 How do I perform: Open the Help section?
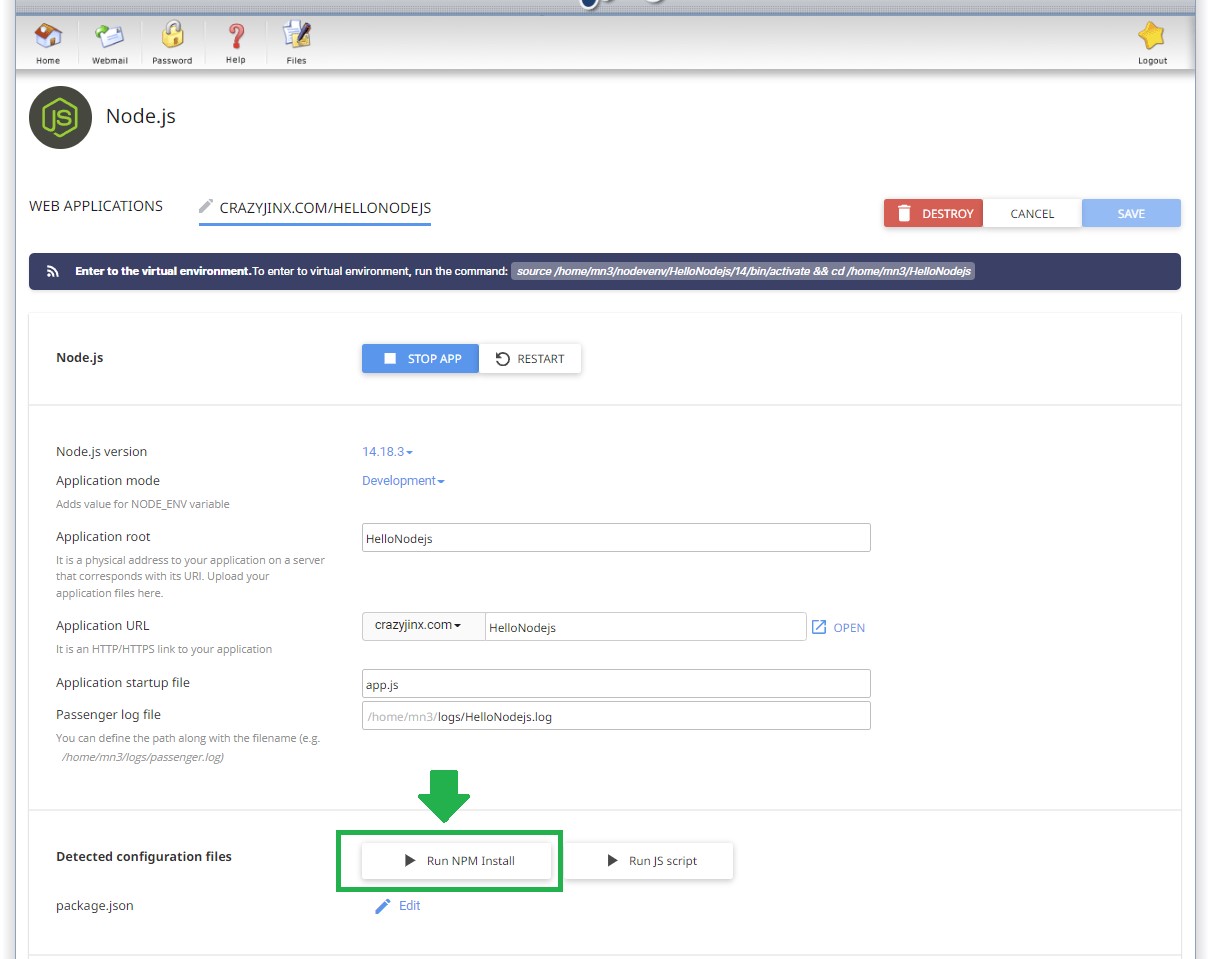(235, 40)
